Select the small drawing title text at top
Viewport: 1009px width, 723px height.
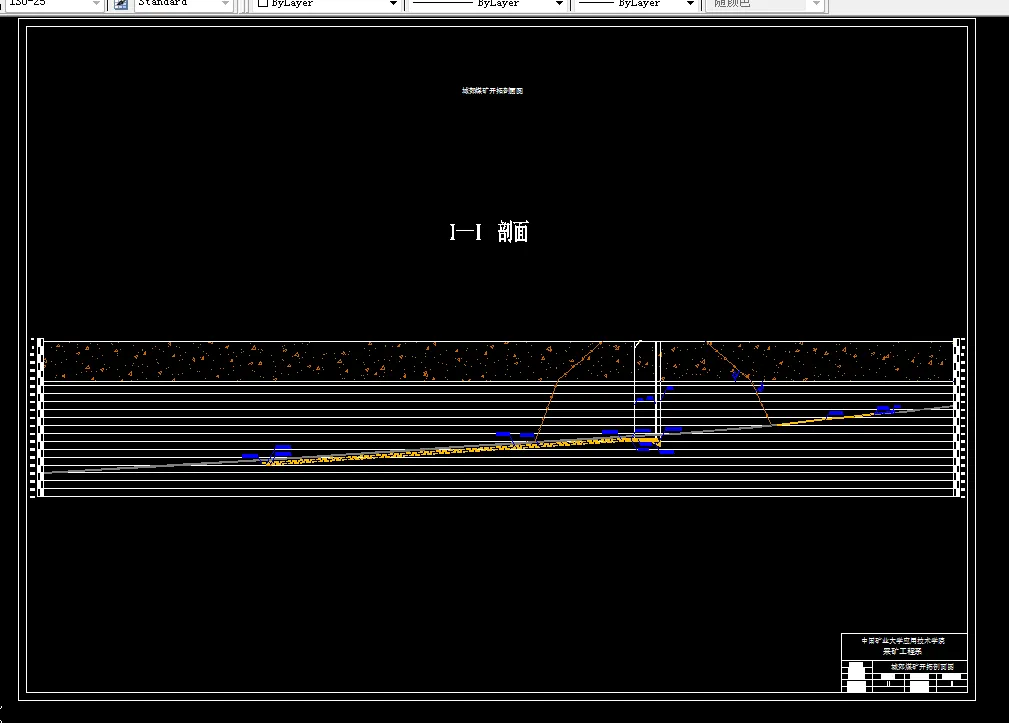pos(492,91)
